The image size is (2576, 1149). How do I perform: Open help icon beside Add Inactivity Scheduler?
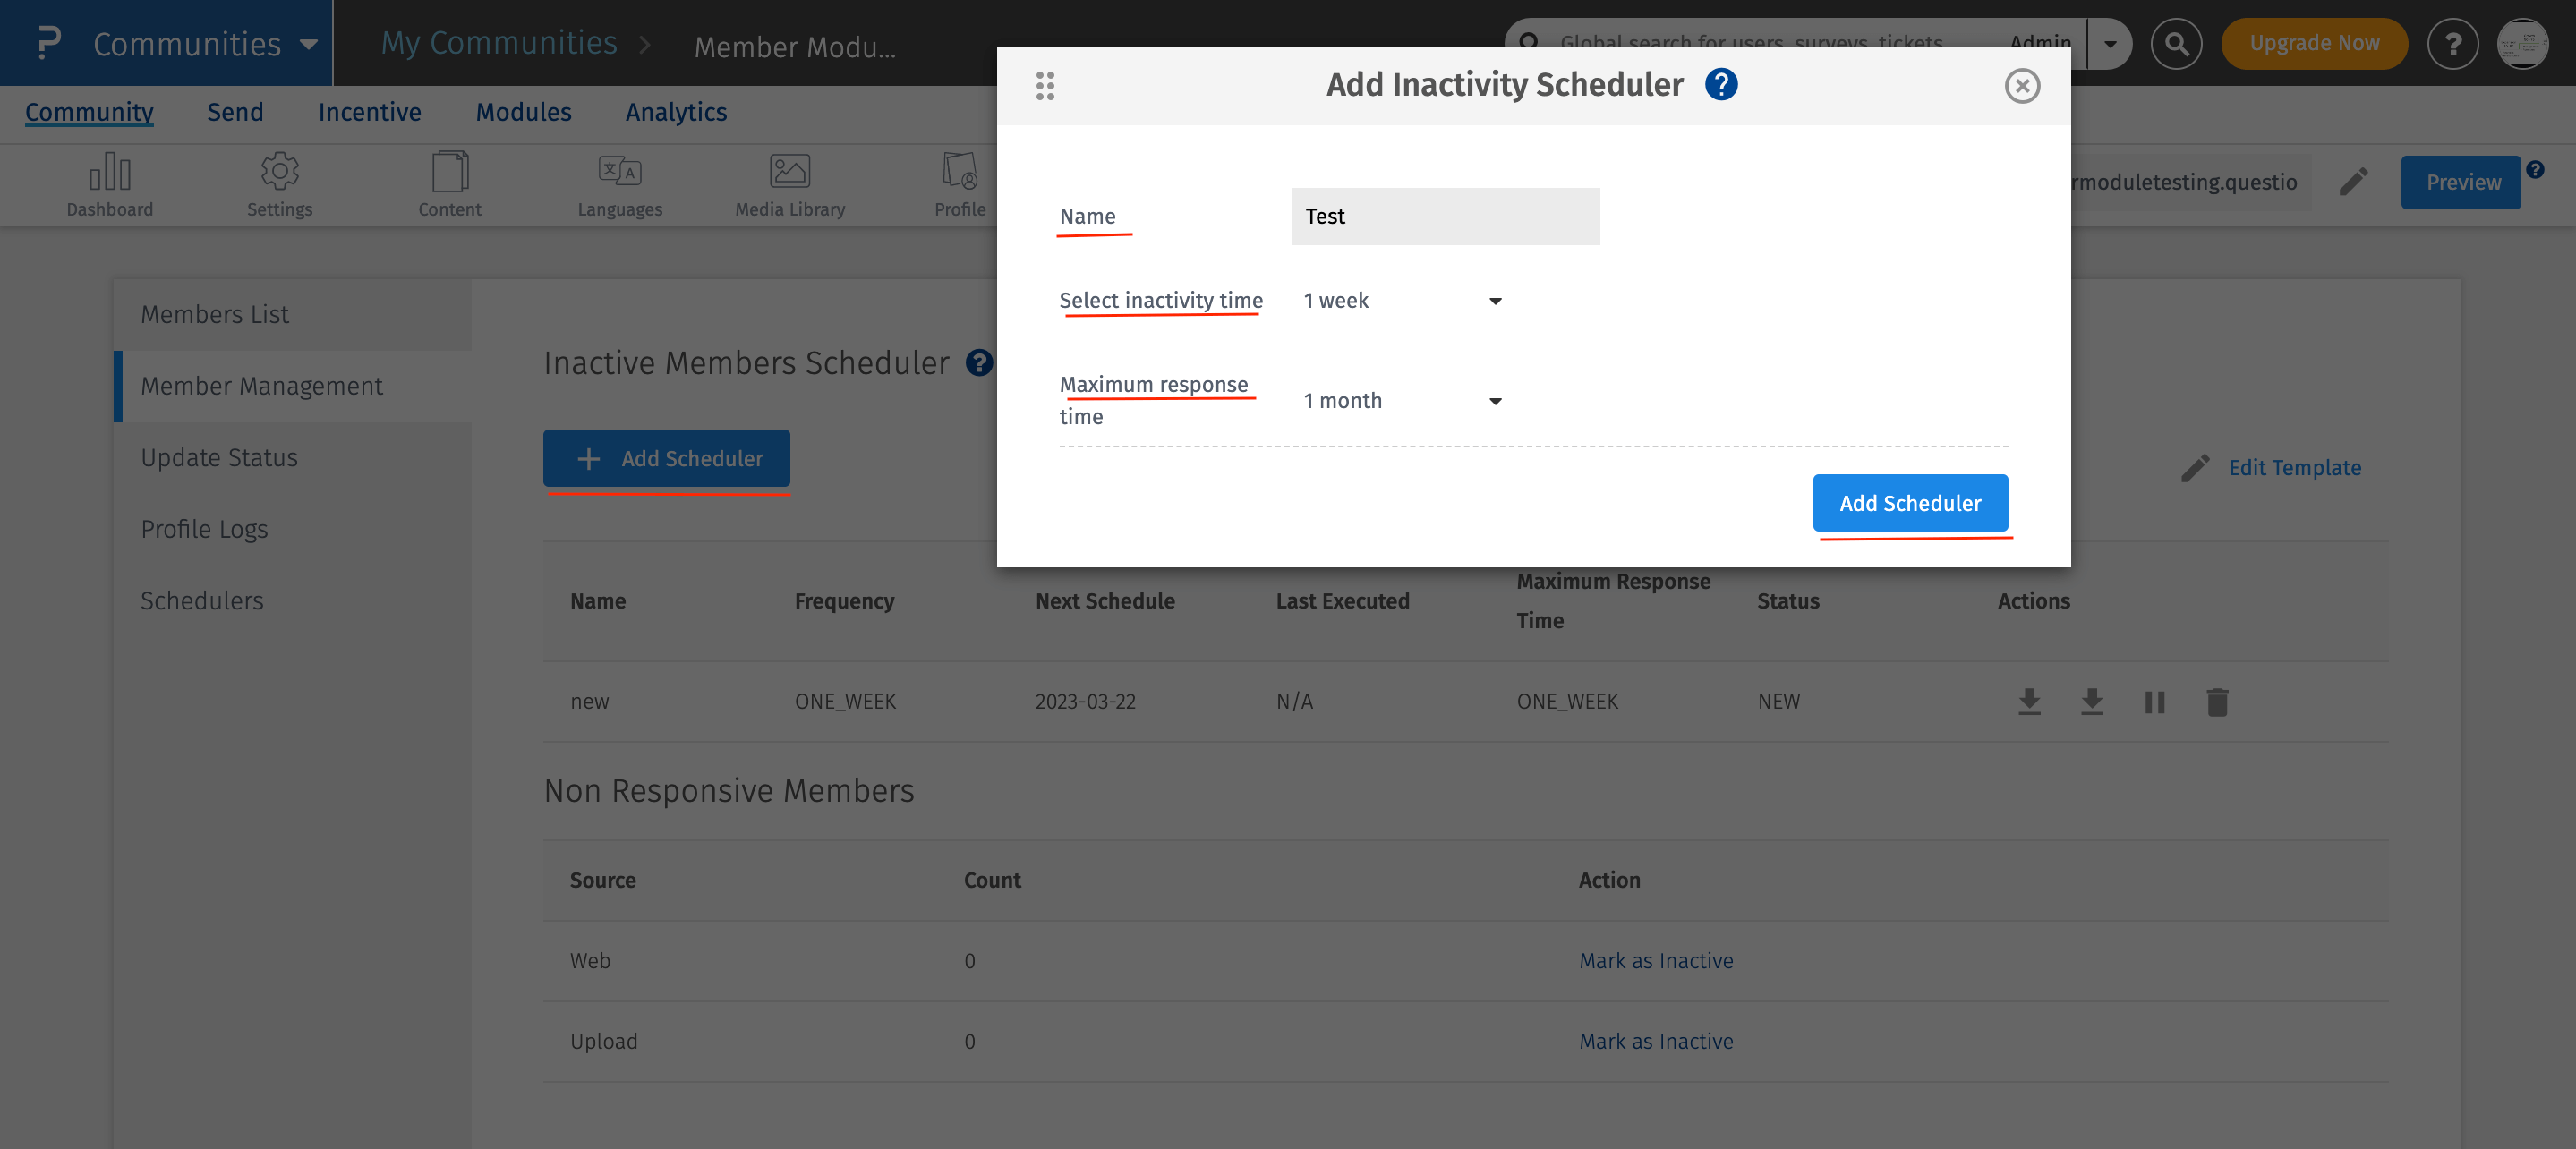click(x=1720, y=85)
